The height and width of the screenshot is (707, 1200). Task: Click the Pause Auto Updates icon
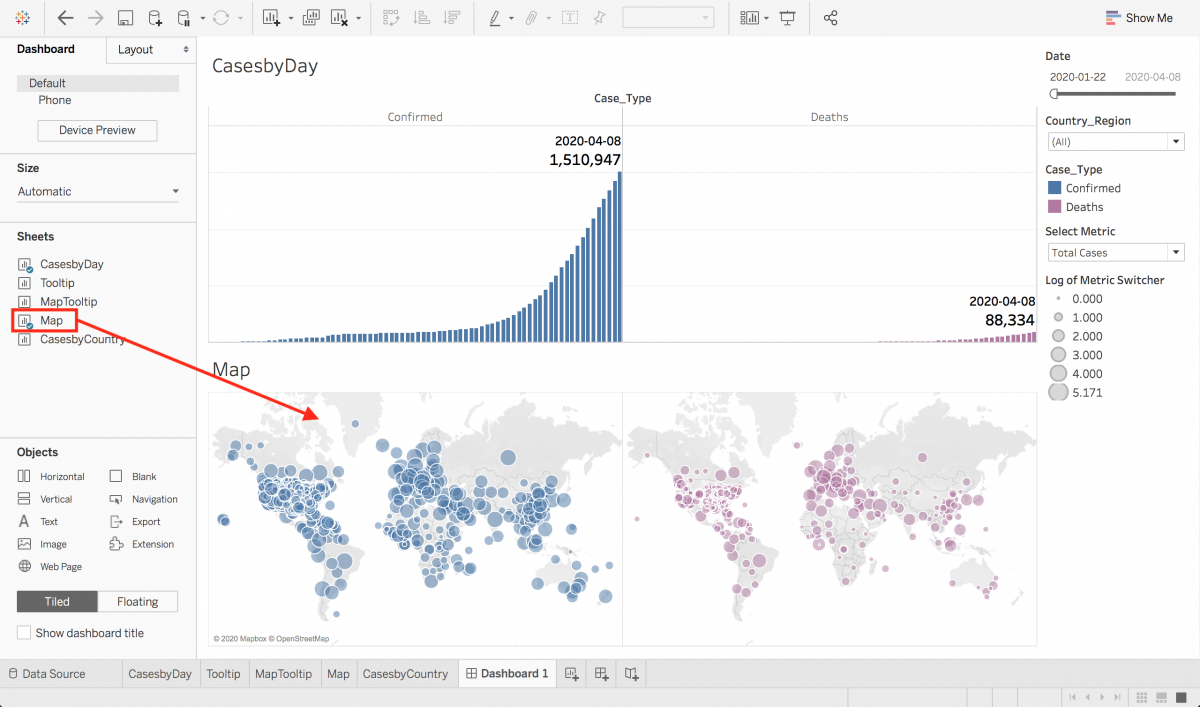[182, 18]
